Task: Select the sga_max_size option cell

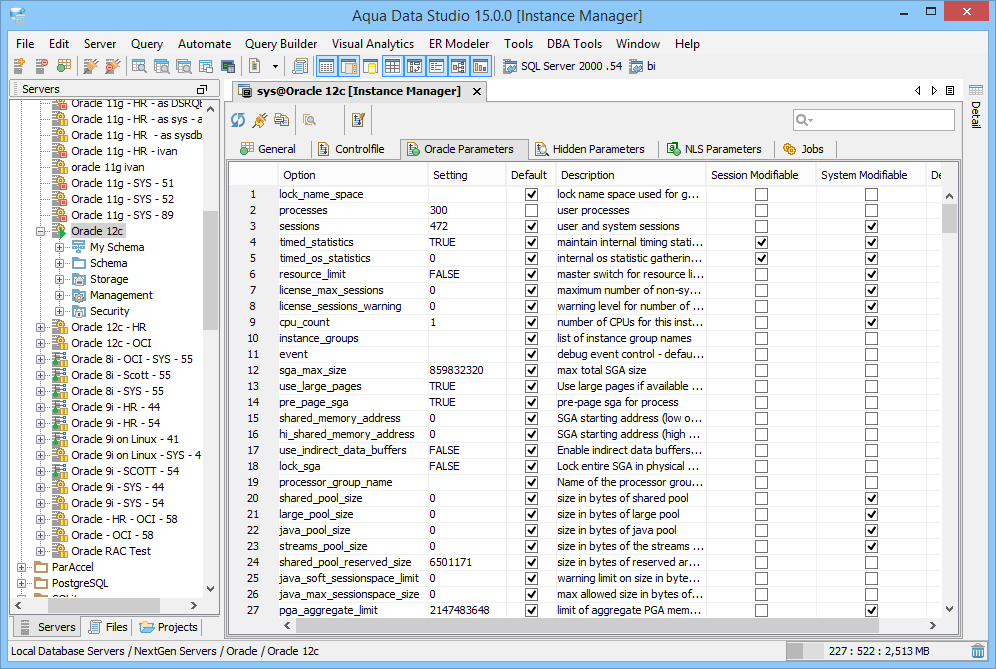Action: 353,370
